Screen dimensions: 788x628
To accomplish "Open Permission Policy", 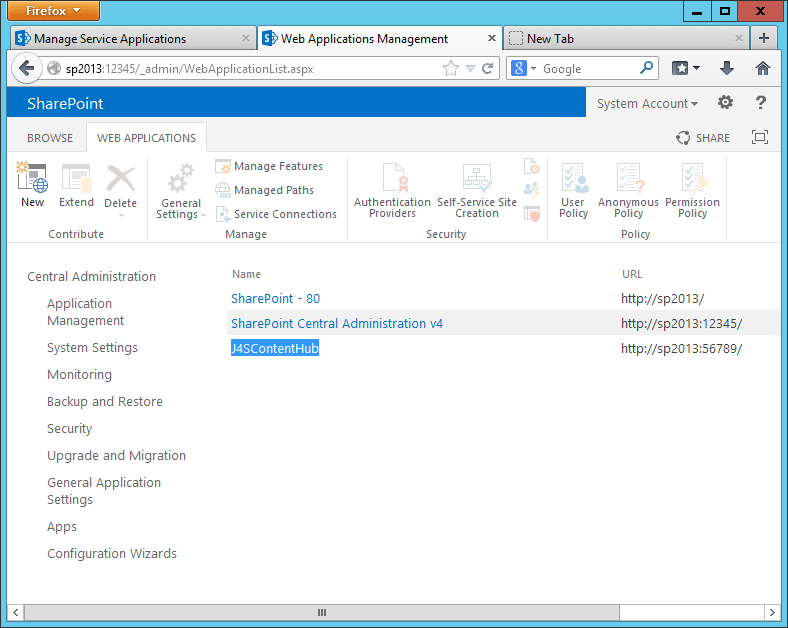I will click(692, 191).
